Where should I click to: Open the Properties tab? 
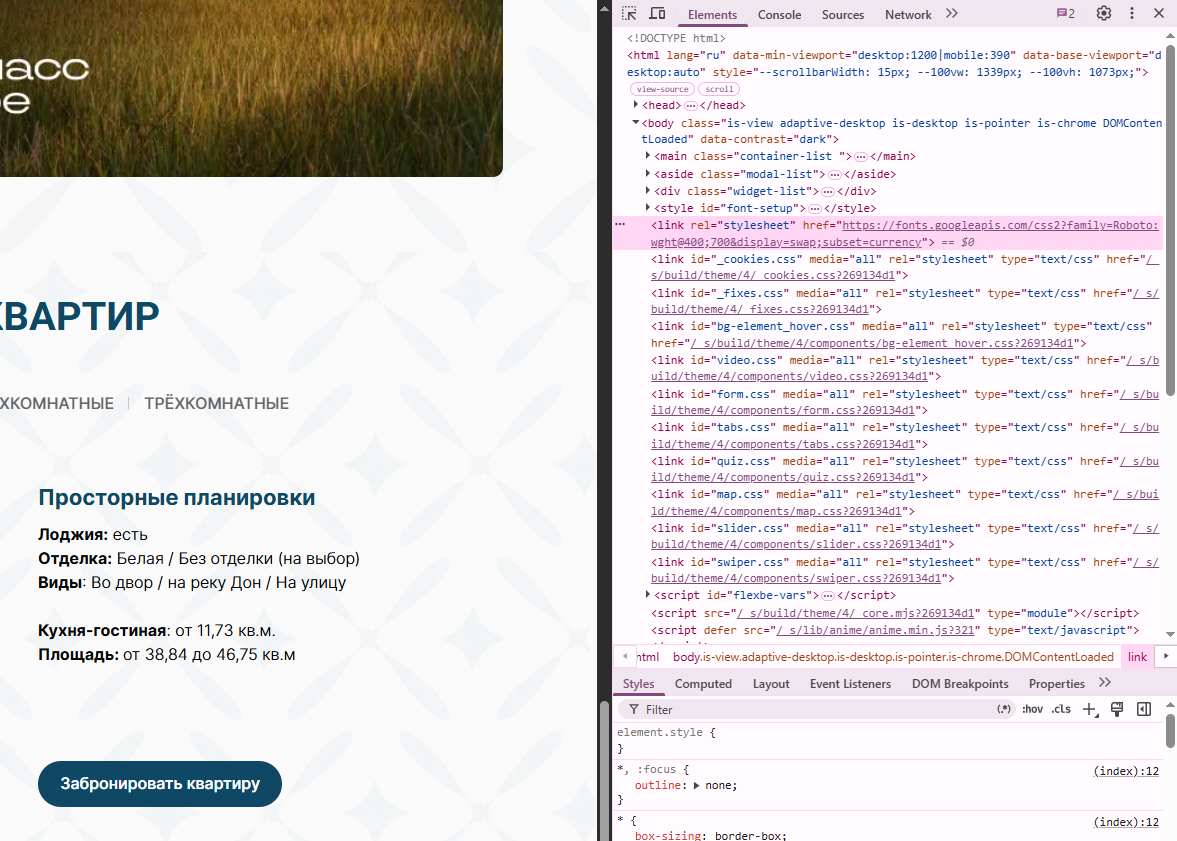[1057, 683]
